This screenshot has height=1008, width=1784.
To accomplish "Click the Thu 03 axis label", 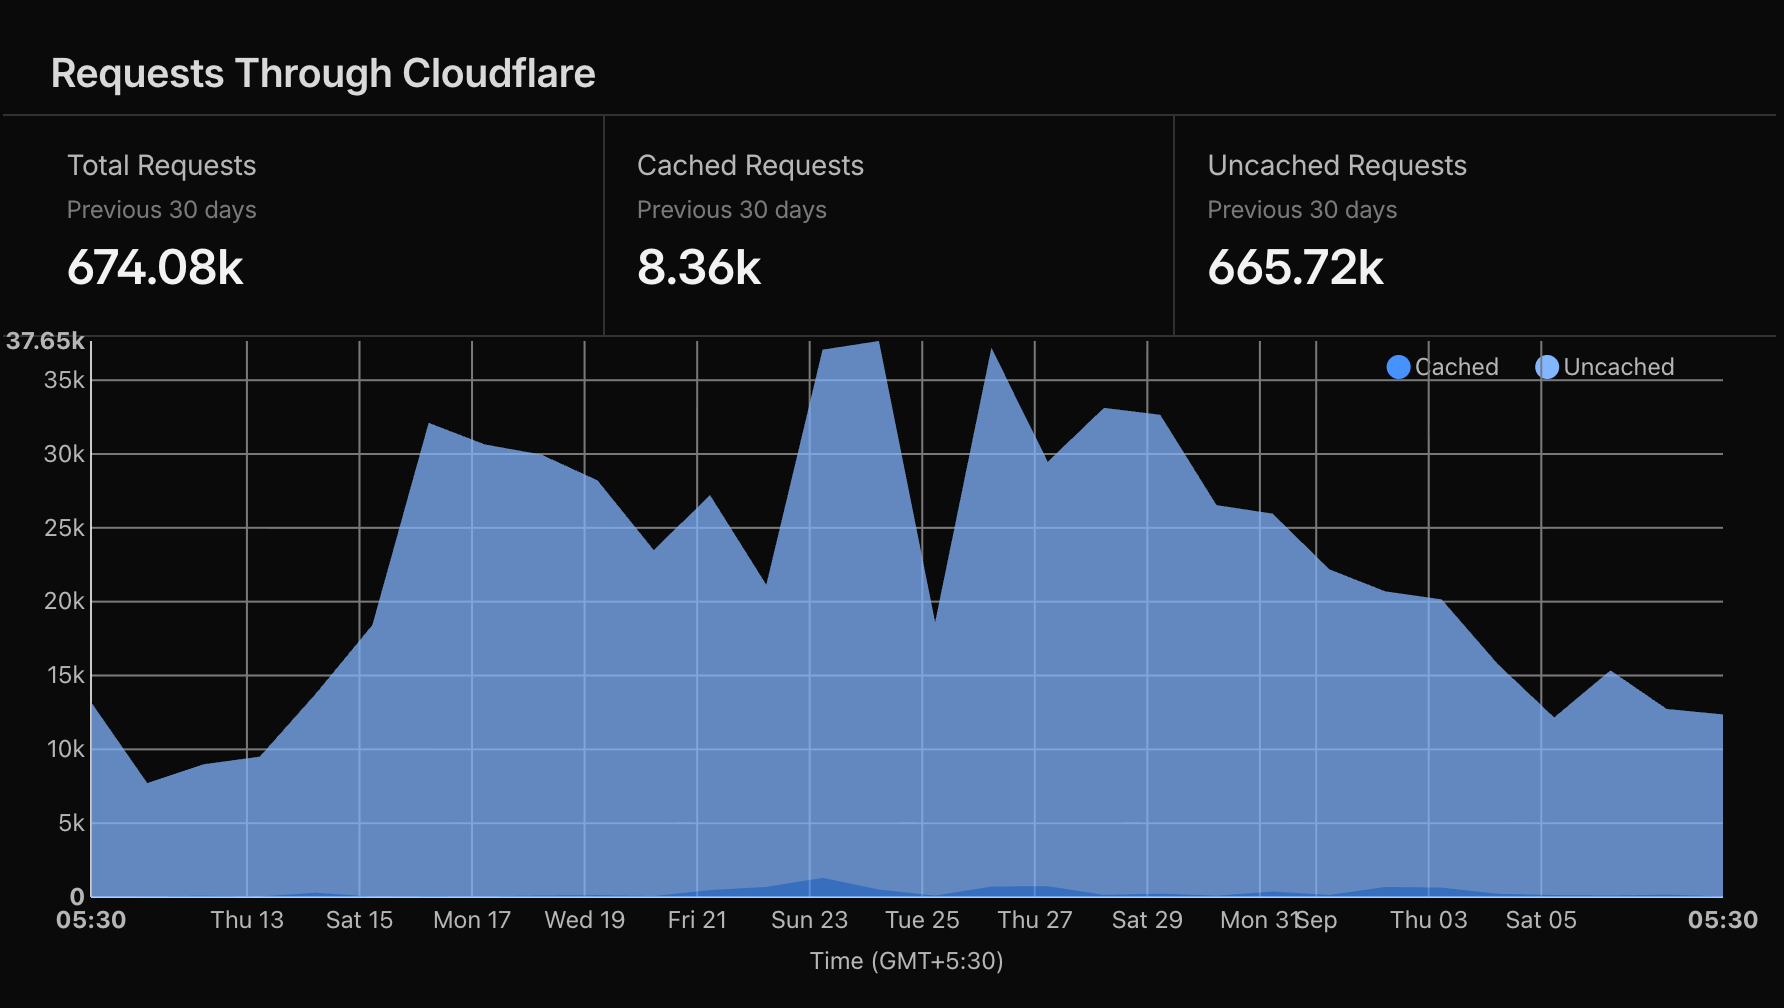I will [x=1429, y=920].
